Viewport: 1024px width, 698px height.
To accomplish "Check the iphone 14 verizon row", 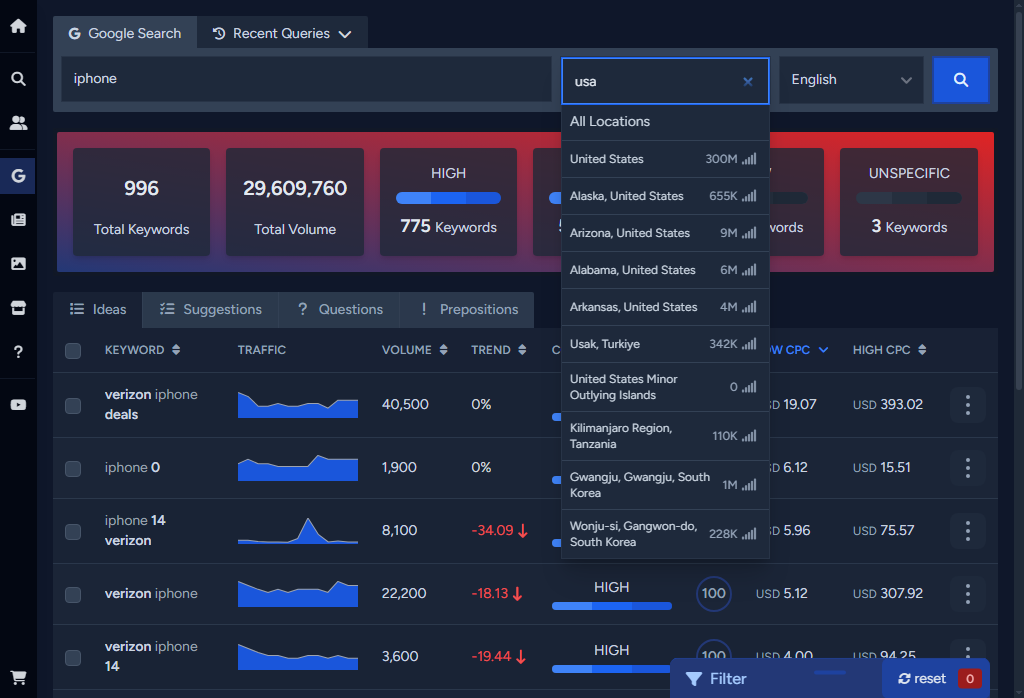I will [x=73, y=531].
